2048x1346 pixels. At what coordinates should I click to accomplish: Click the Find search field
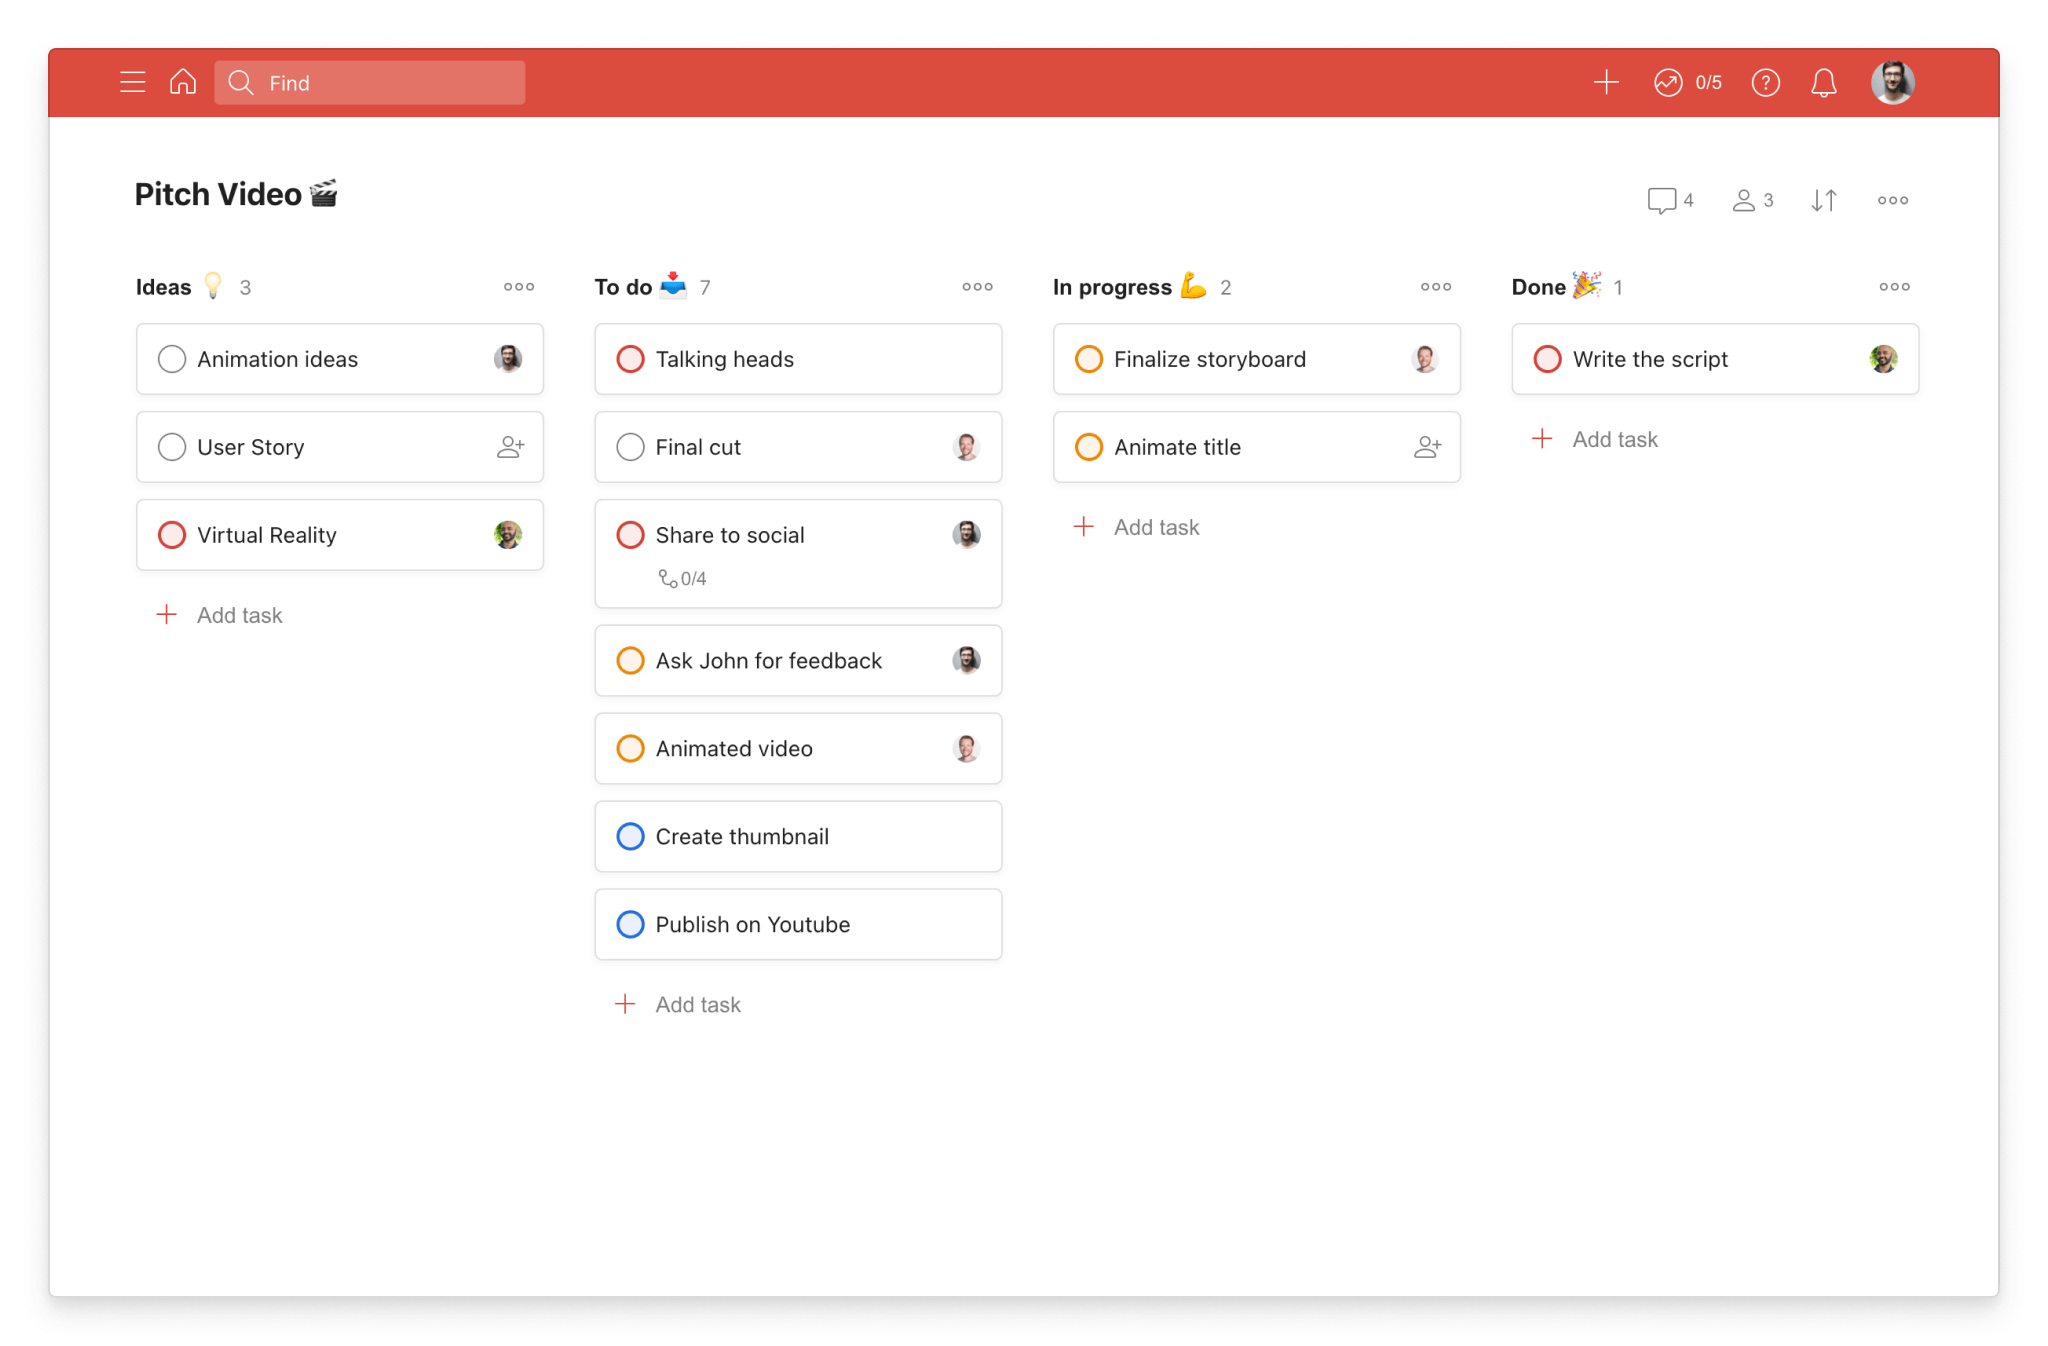(370, 82)
